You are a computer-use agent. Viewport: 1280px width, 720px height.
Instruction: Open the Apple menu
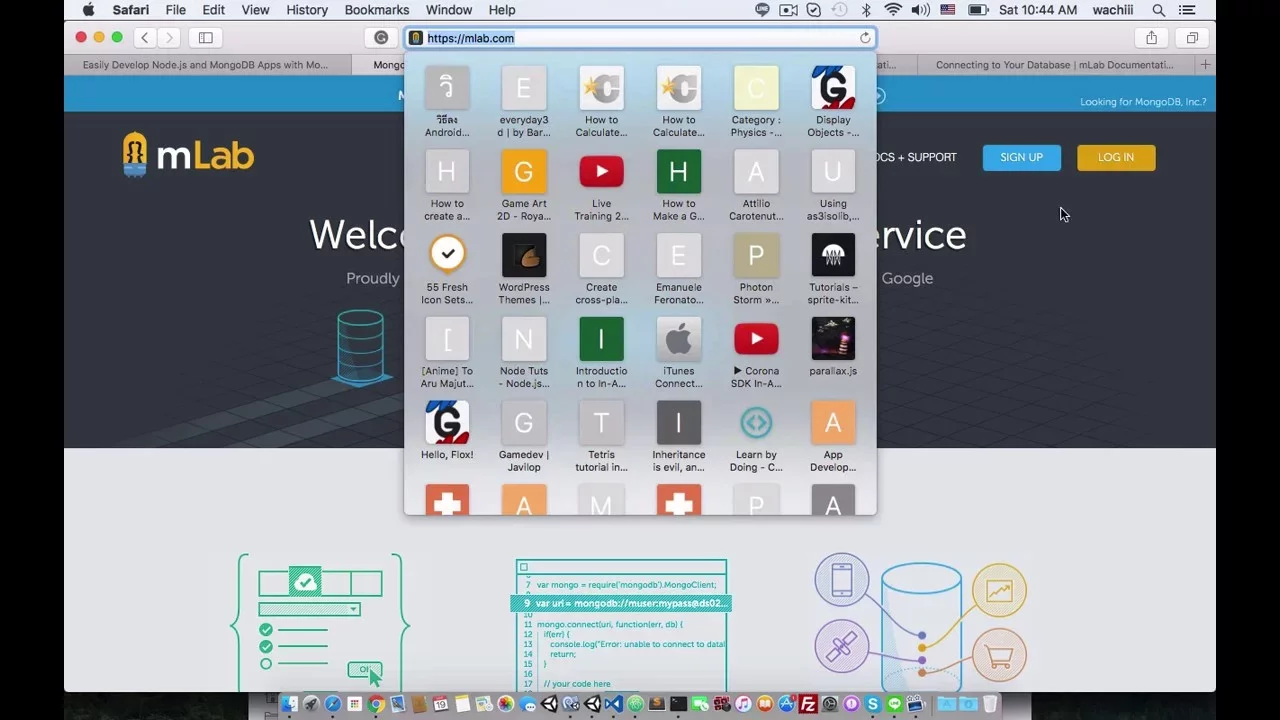[x=88, y=10]
